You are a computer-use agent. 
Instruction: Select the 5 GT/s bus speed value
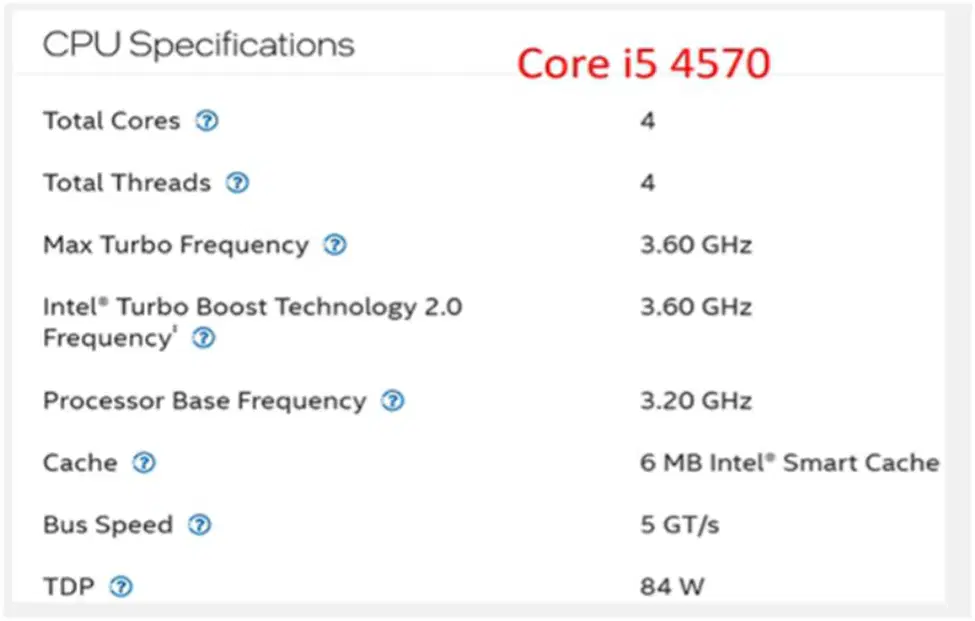coord(680,525)
